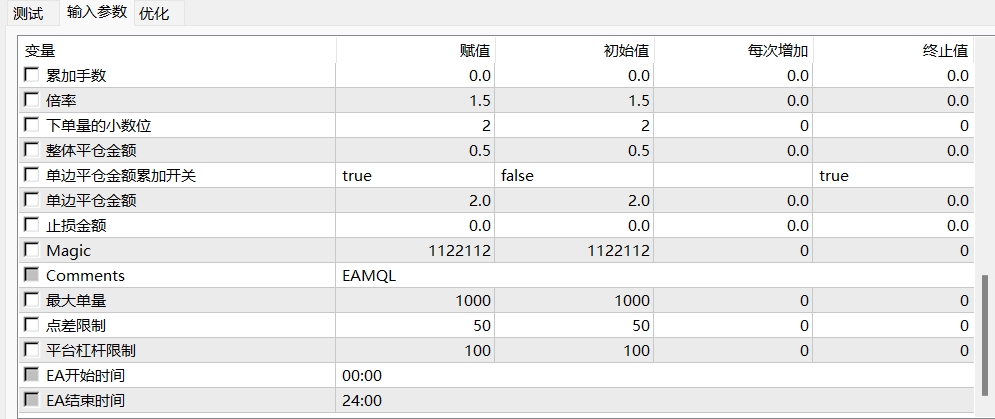Viewport: 995px width, 419px height.
Task: Check the 下单量的小数位 checkbox
Action: point(32,125)
